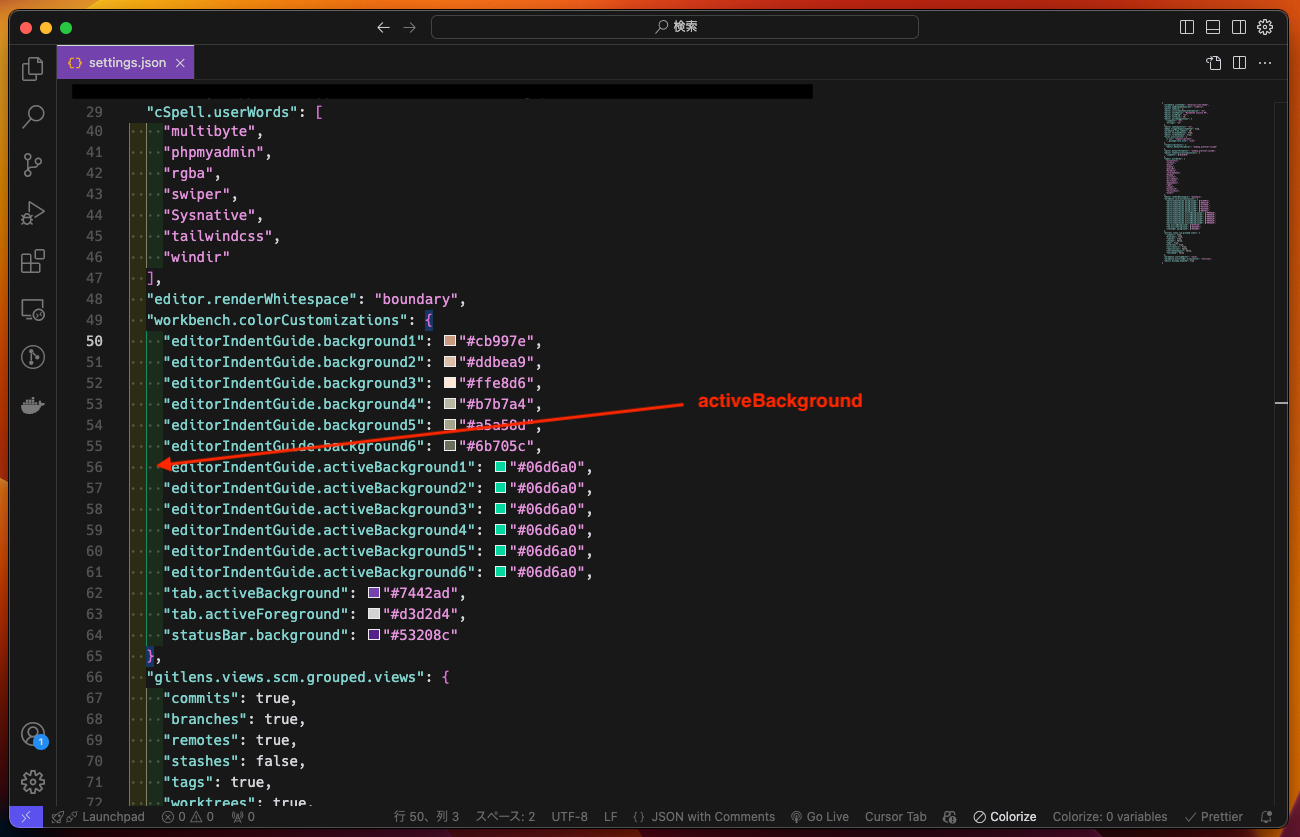This screenshot has height=837, width=1300.
Task: Click line number 56 in the gutter
Action: pyautogui.click(x=94, y=467)
